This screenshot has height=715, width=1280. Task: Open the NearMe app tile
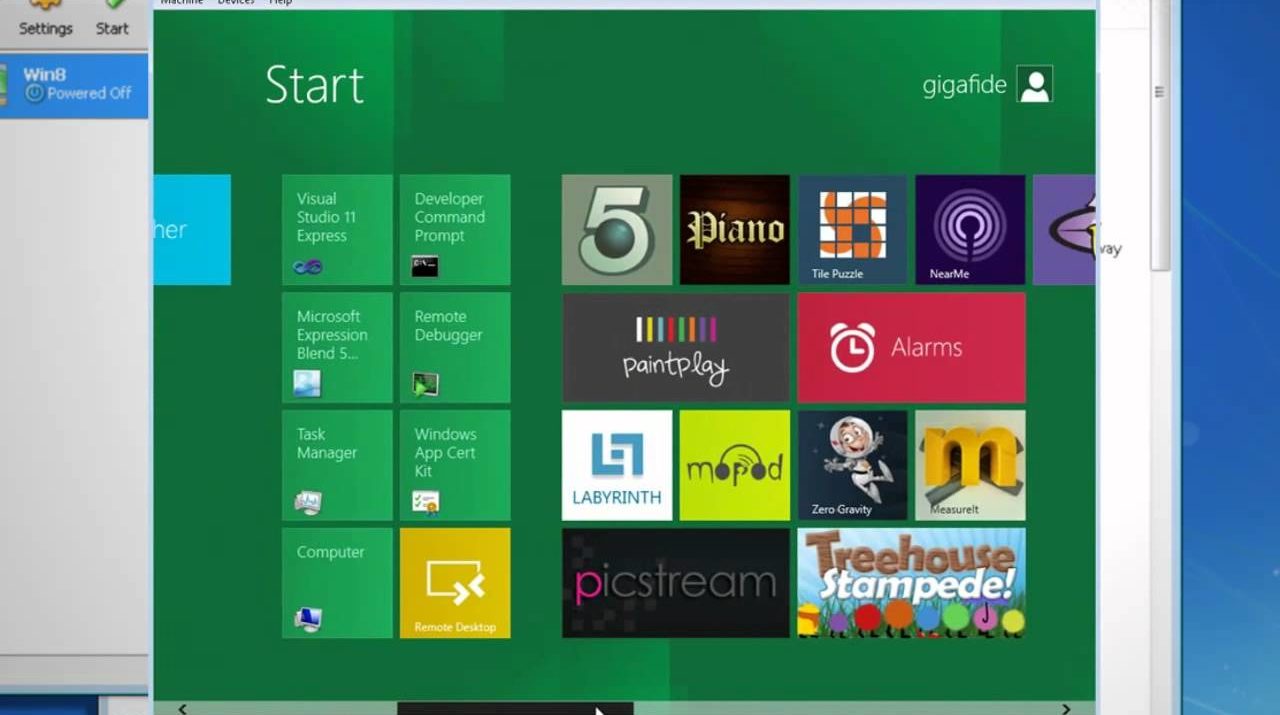pos(970,230)
